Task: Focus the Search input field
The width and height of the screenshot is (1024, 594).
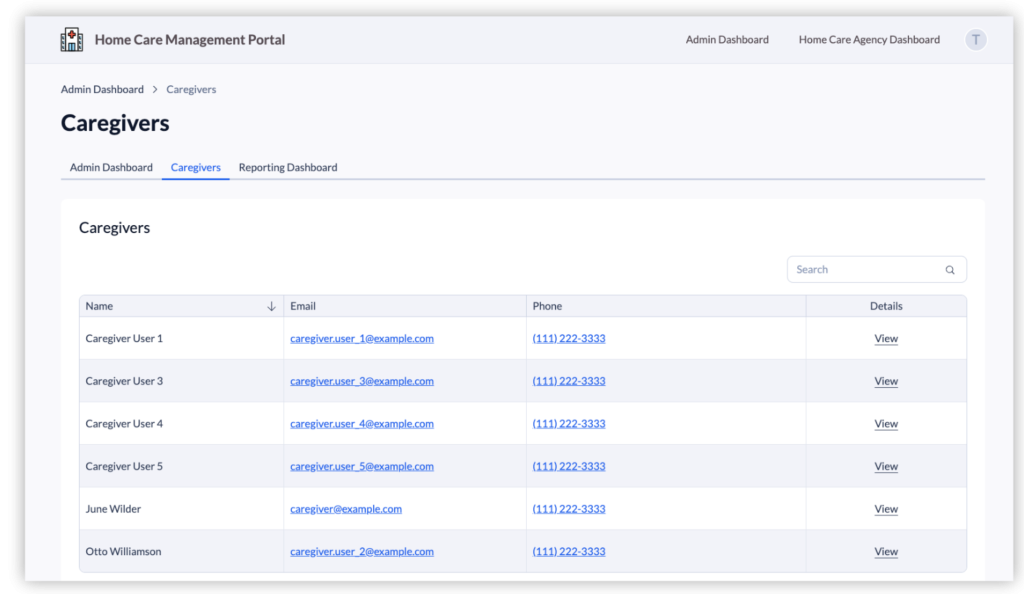Action: tap(876, 270)
